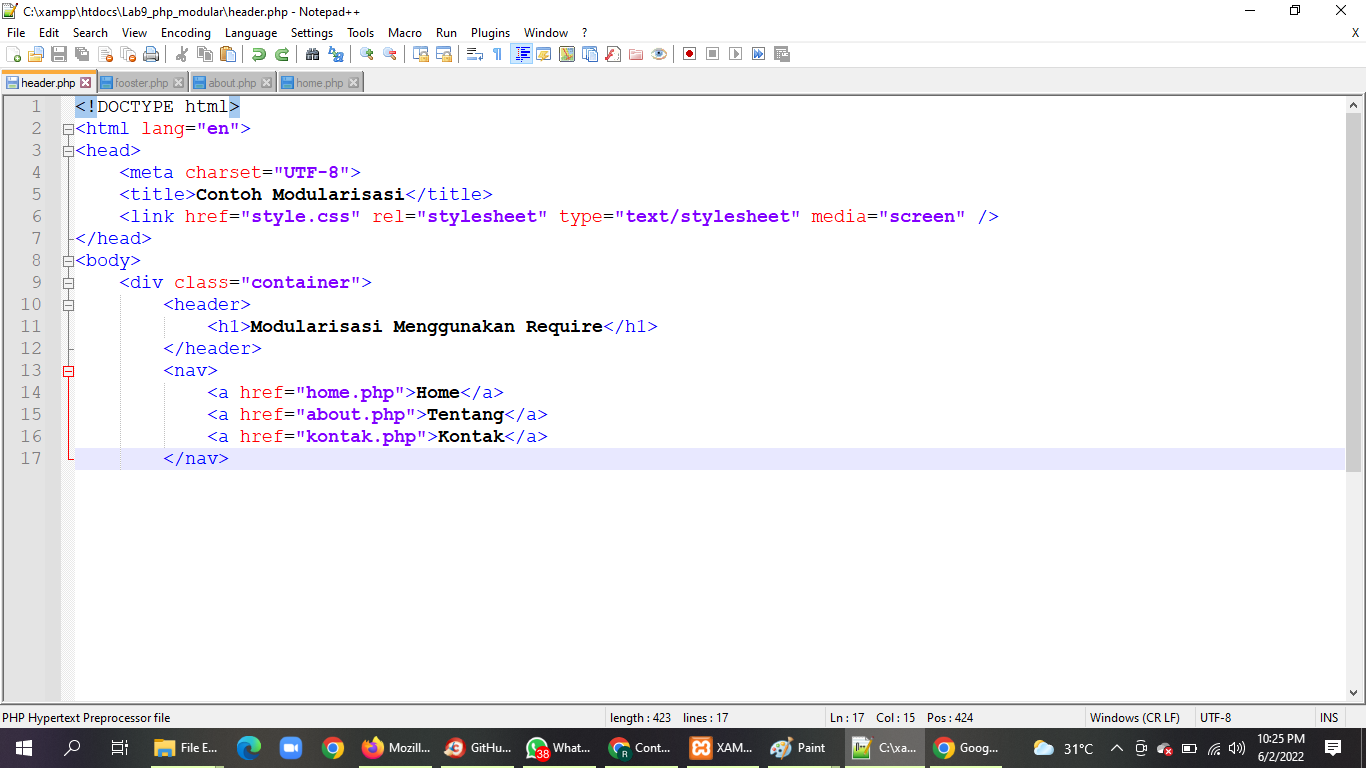This screenshot has width=1366, height=768.
Task: Click the Playback macro icon
Action: tap(736, 54)
